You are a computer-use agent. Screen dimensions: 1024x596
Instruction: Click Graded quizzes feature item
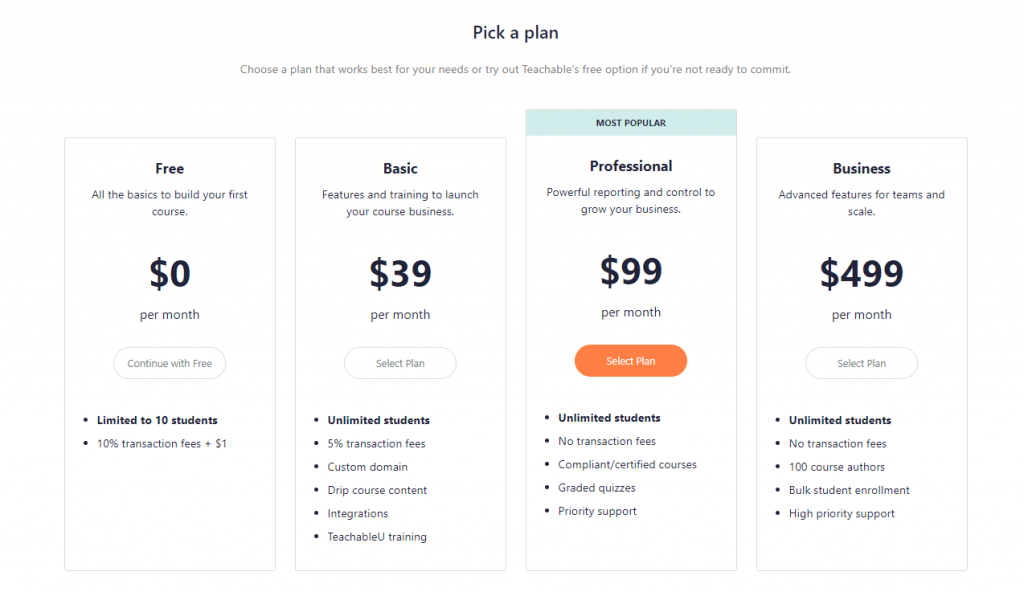tap(596, 488)
